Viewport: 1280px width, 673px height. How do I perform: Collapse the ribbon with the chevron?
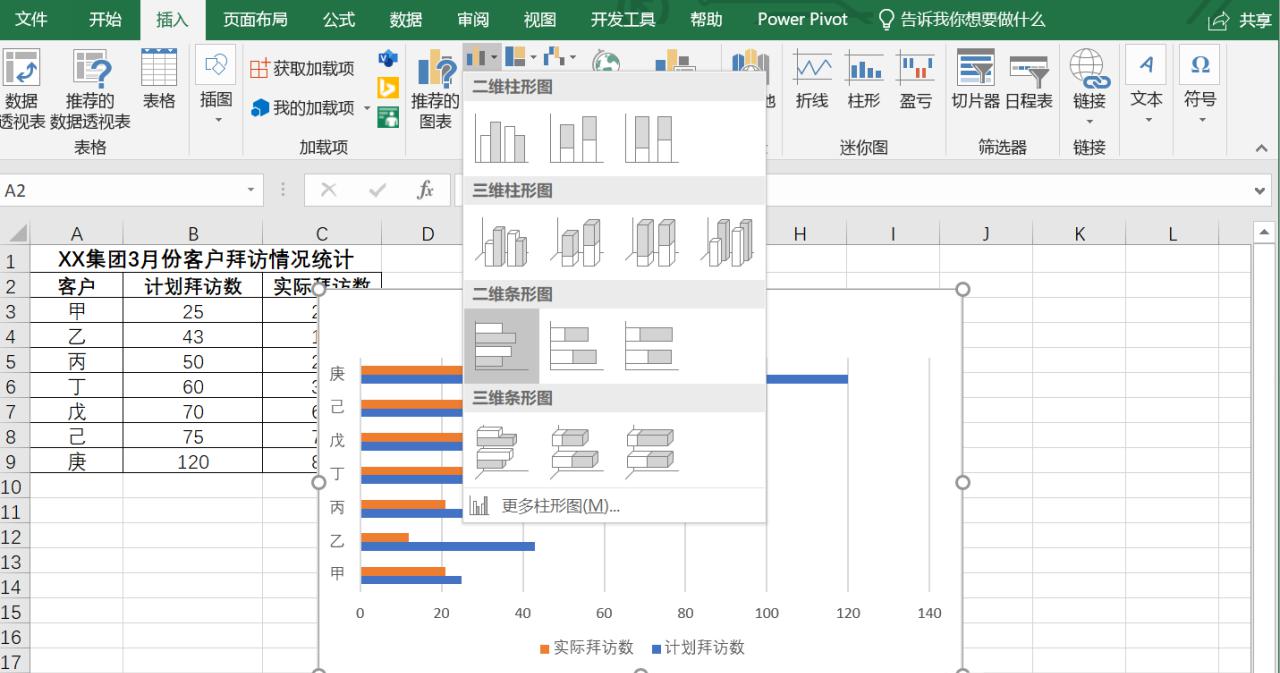tap(1261, 148)
